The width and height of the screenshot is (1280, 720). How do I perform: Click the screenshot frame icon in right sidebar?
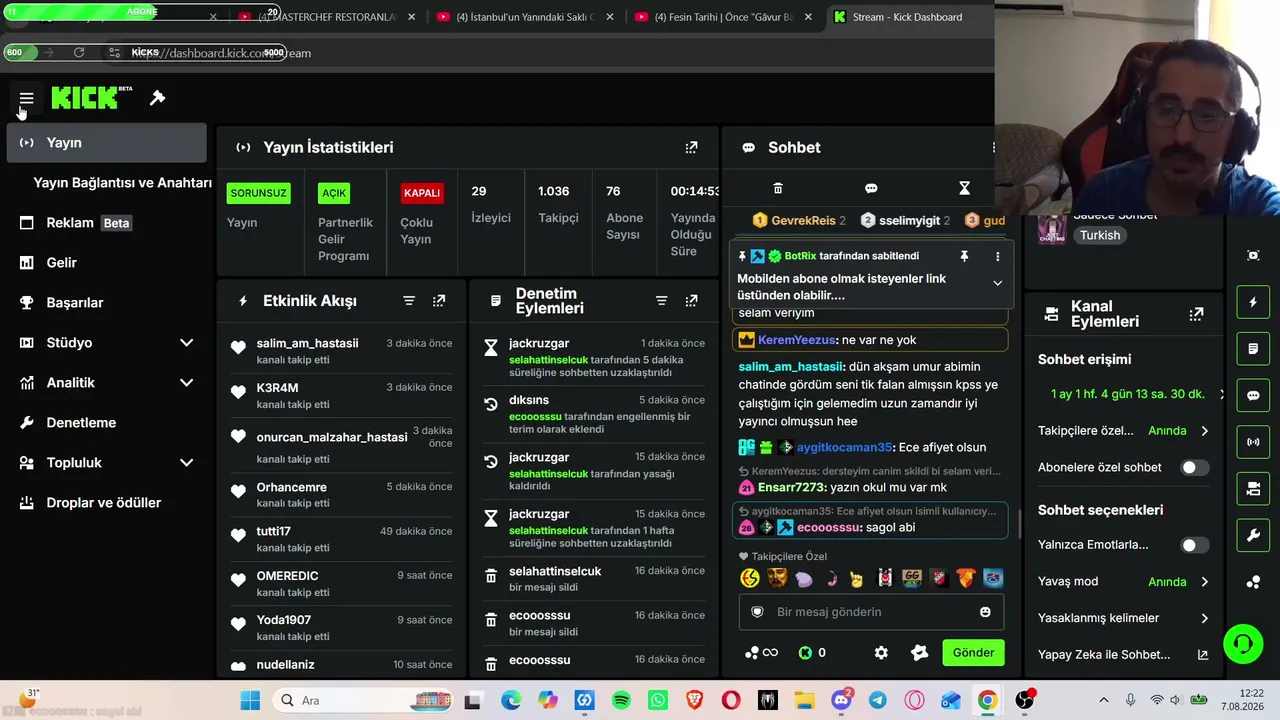(1253, 255)
